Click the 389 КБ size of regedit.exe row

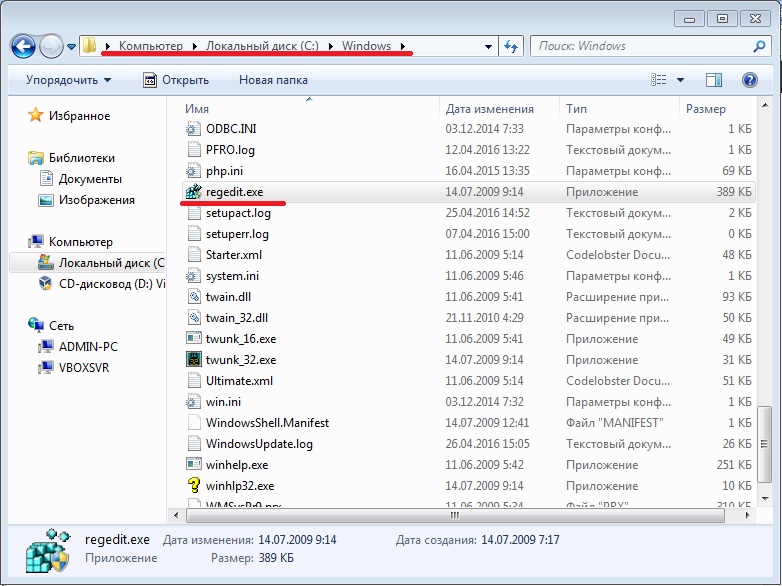point(734,192)
